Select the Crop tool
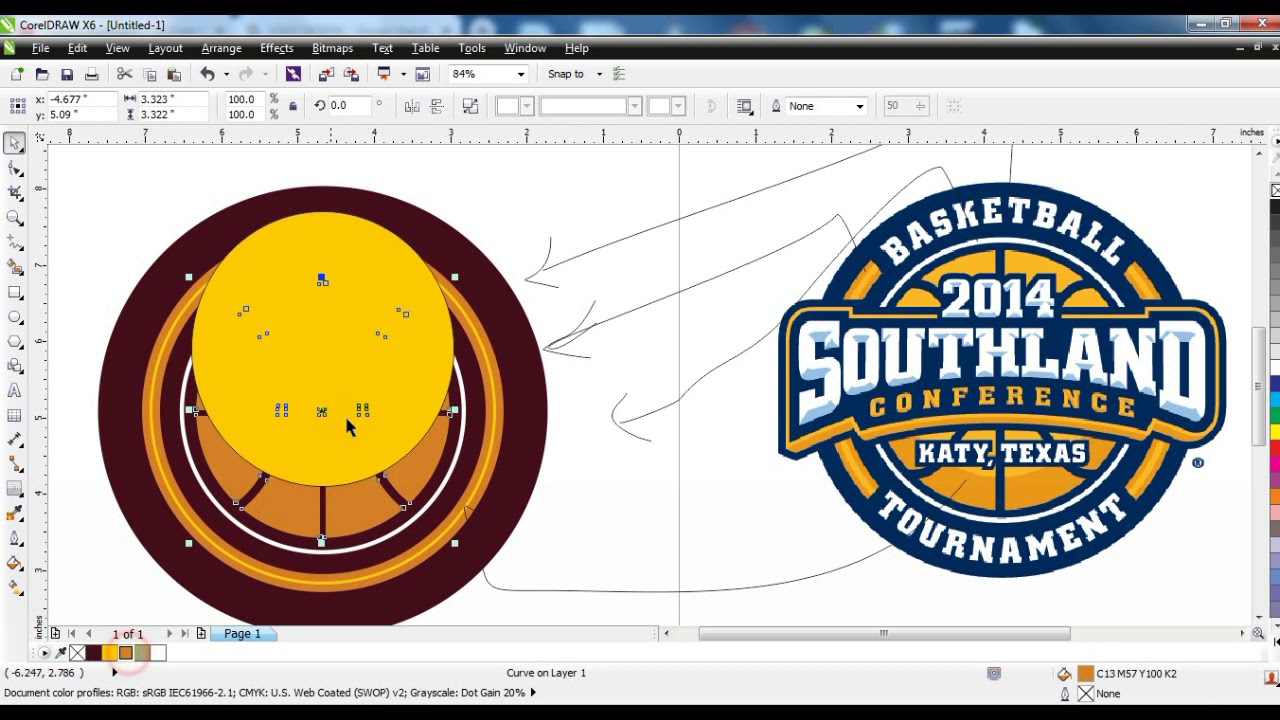The height and width of the screenshot is (720, 1280). coord(15,193)
